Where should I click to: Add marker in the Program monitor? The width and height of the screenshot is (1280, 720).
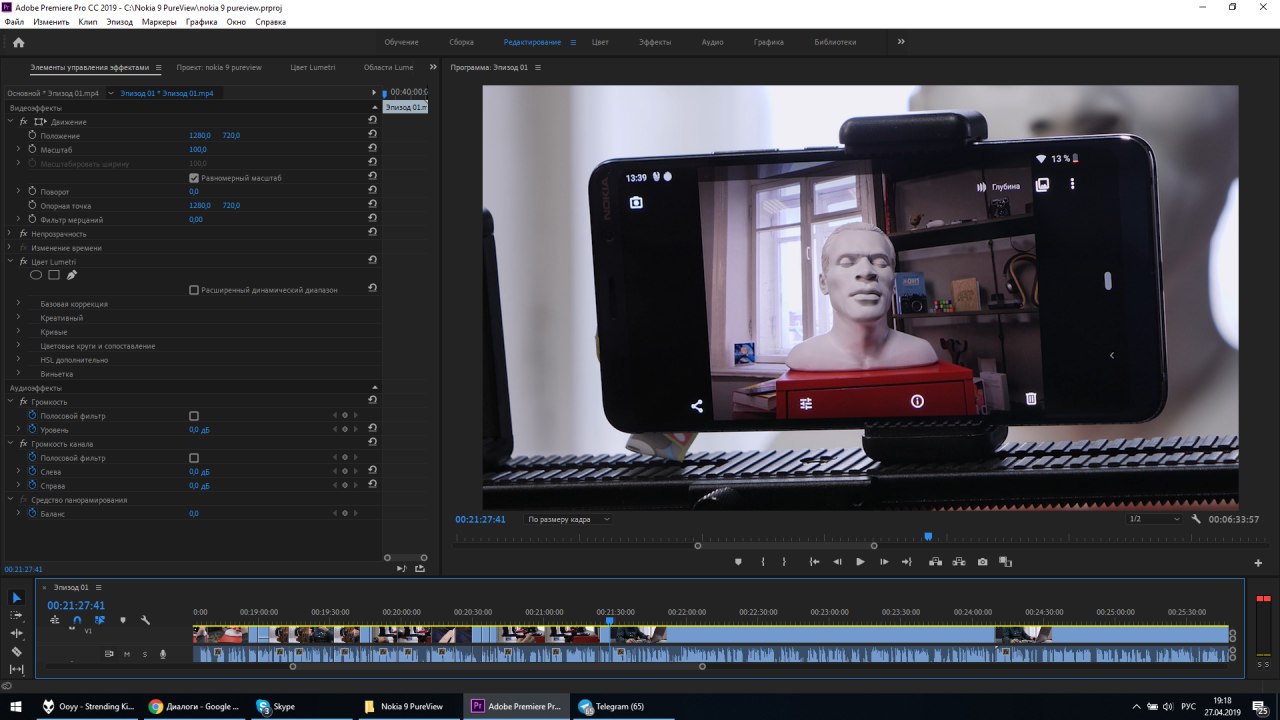[738, 562]
